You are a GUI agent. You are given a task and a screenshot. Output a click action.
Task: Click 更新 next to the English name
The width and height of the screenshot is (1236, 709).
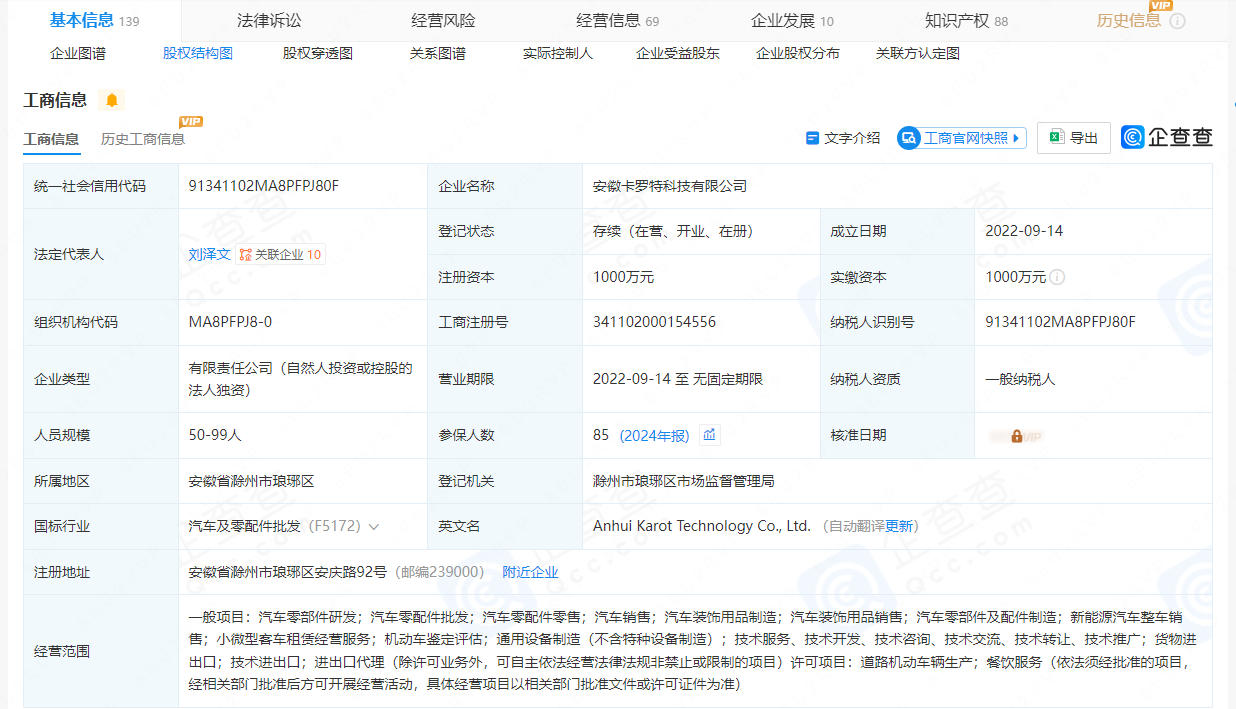(x=899, y=526)
